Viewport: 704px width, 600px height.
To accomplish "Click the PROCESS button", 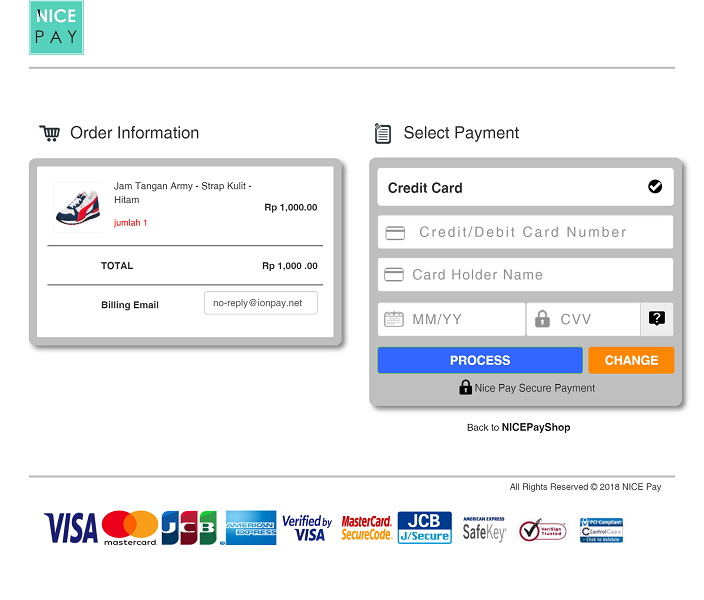I will (x=480, y=360).
